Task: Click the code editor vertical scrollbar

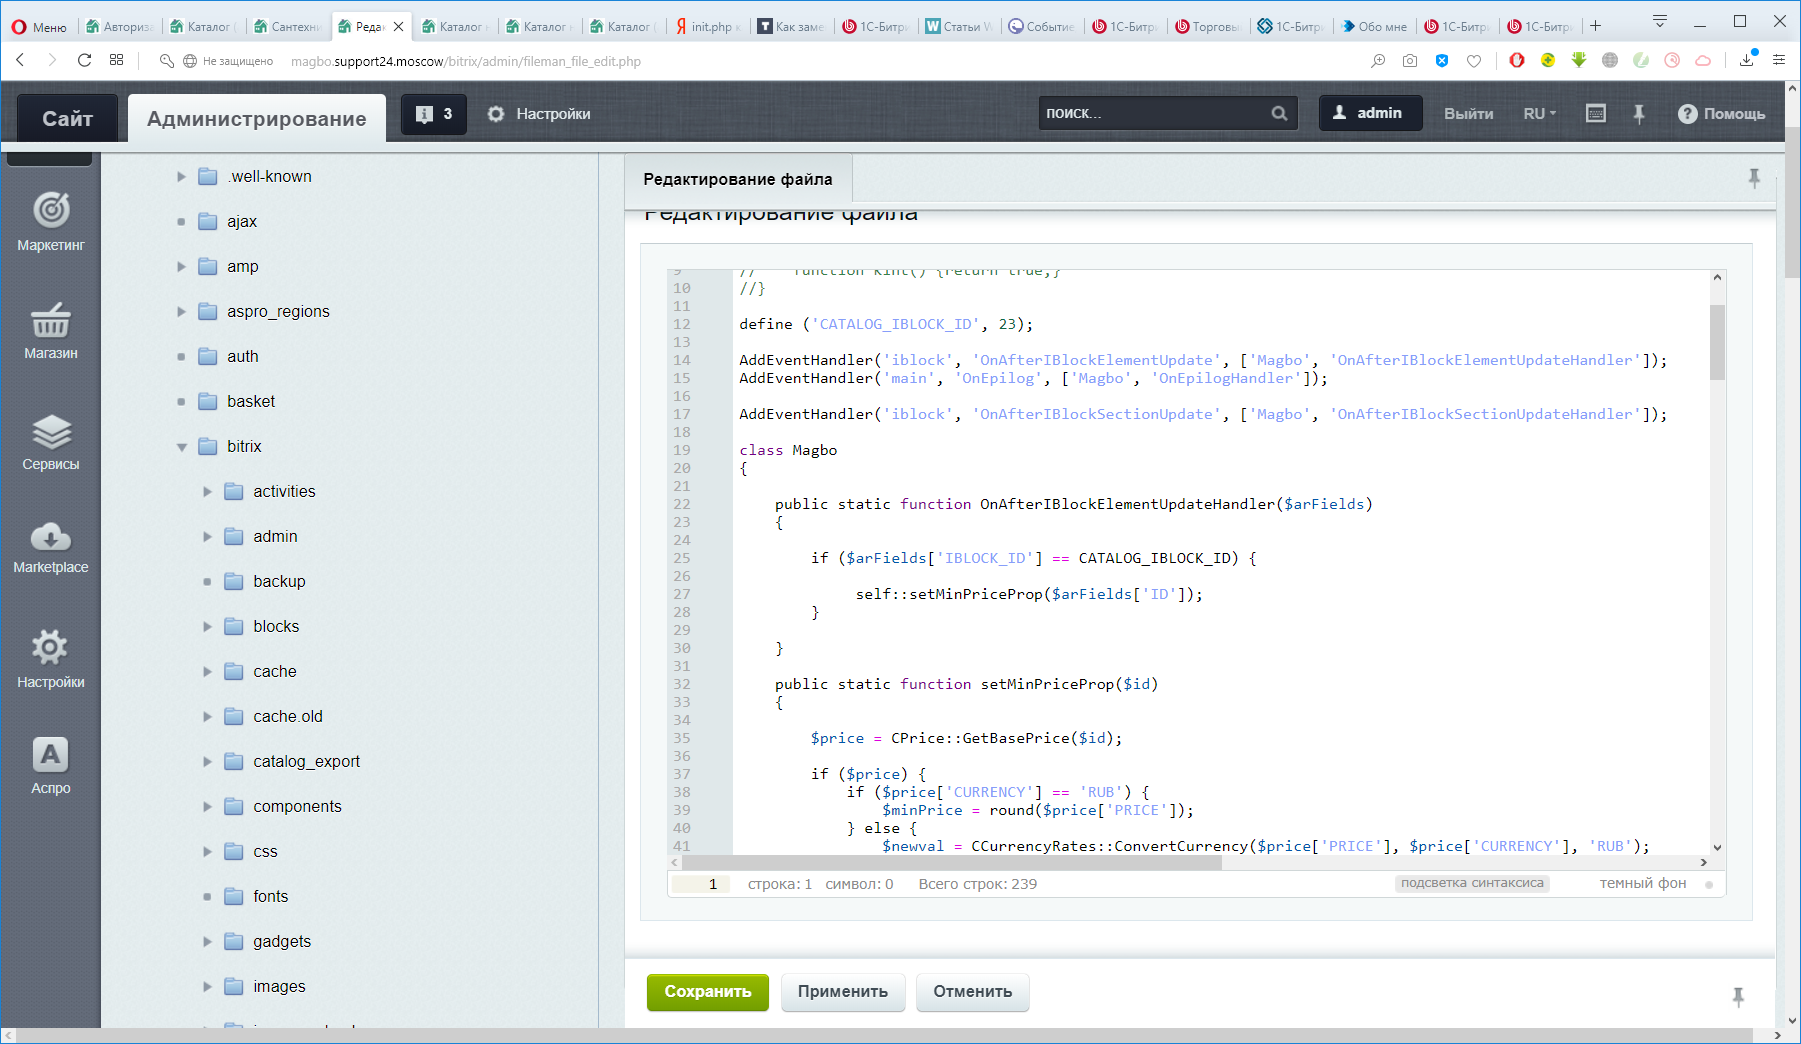Action: (1717, 344)
